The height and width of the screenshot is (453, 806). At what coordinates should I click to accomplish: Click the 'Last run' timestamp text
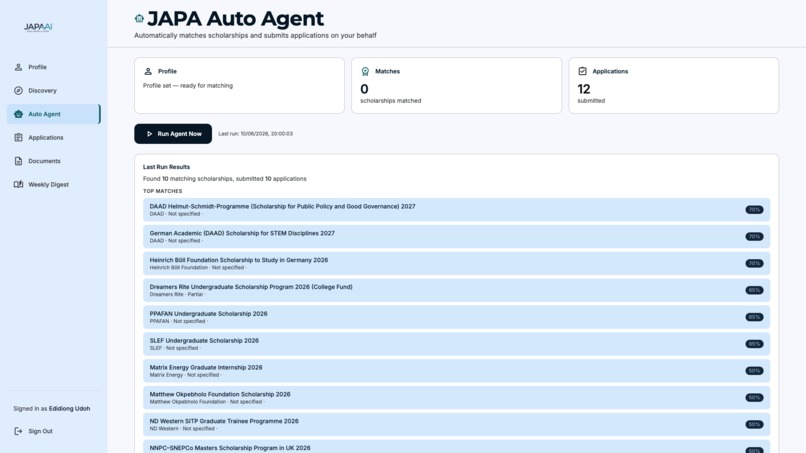255,134
